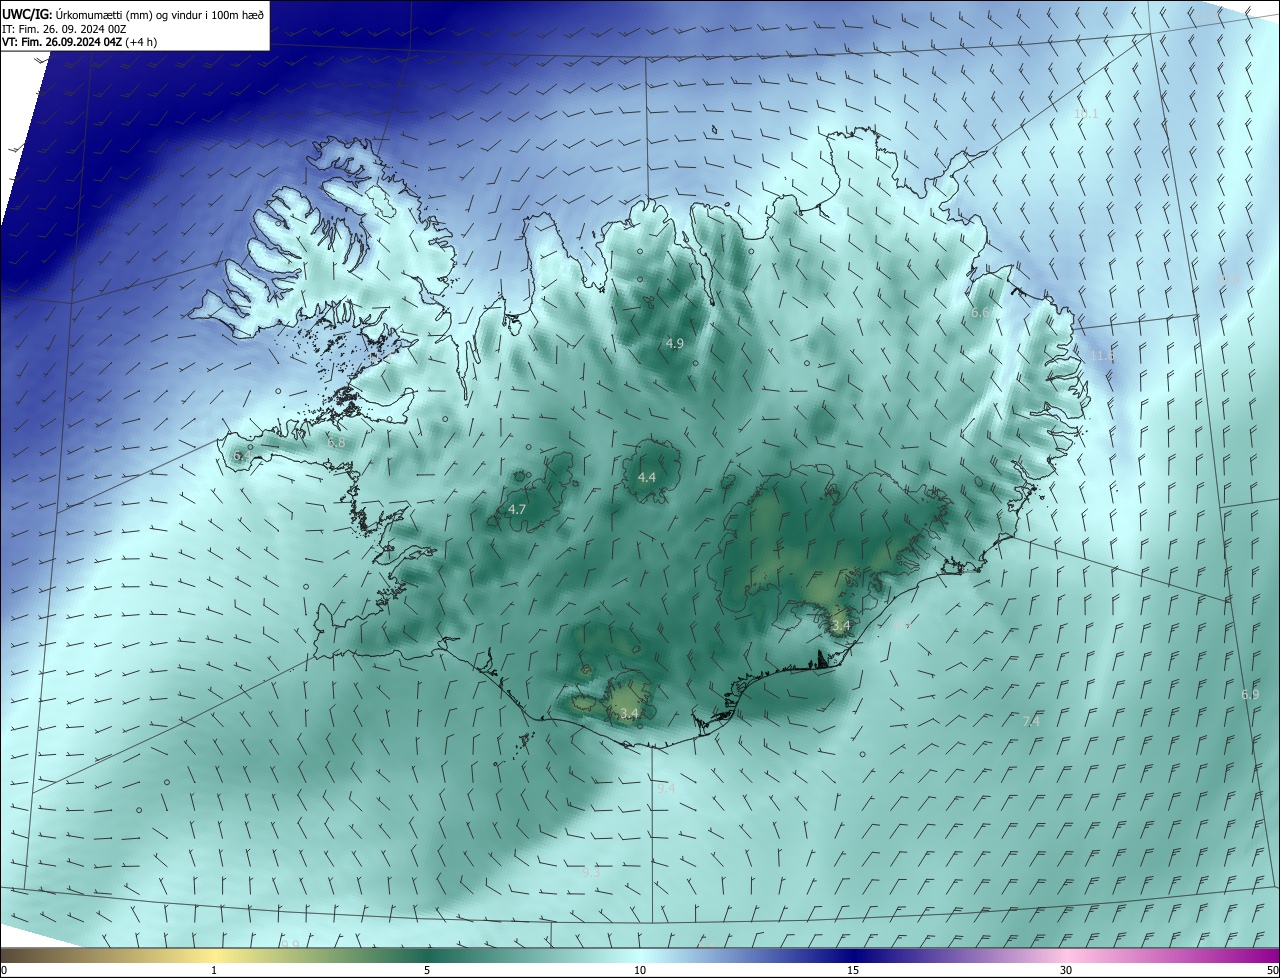This screenshot has width=1280, height=978.
Task: Click the 7.4 value southeast of Iceland
Action: pos(1032,721)
